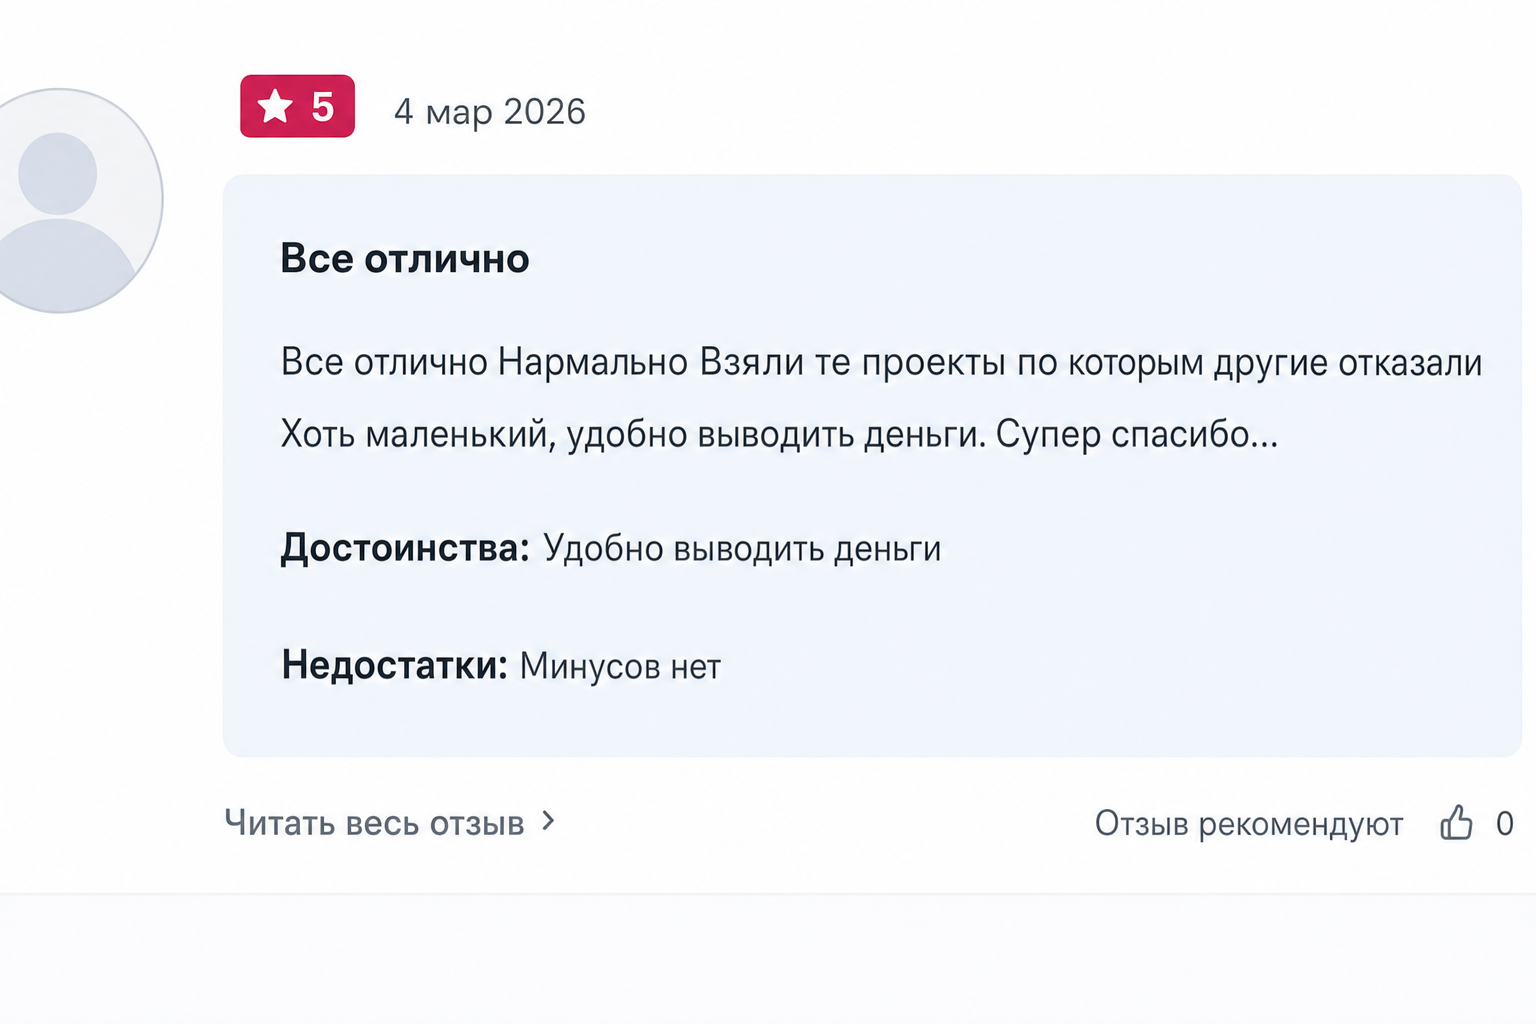Click the review title Все отлично

coord(404,258)
